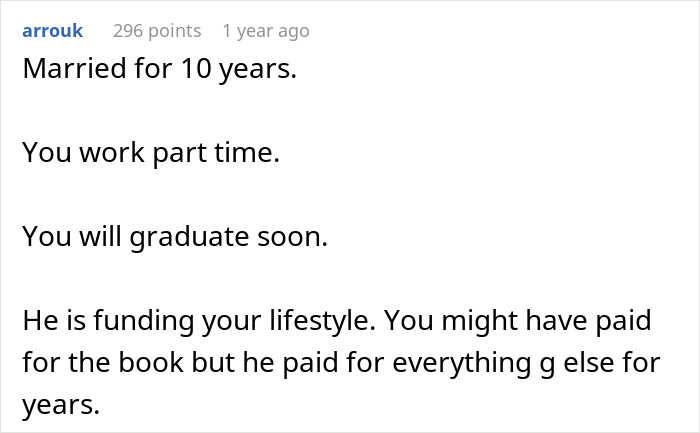Click the '1 year ago' timestamp
The width and height of the screenshot is (700, 433).
point(266,31)
